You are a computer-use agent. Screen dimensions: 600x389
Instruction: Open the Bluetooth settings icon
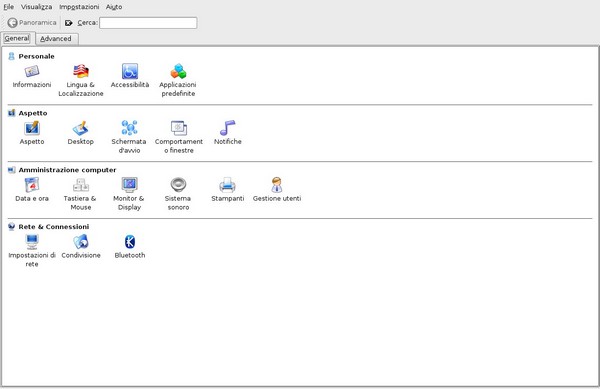(x=130, y=242)
